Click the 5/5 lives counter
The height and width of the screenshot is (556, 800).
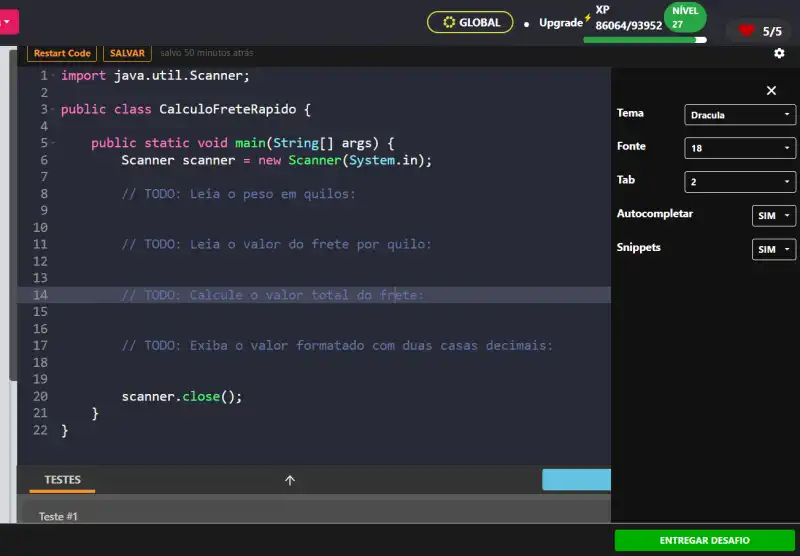(772, 31)
